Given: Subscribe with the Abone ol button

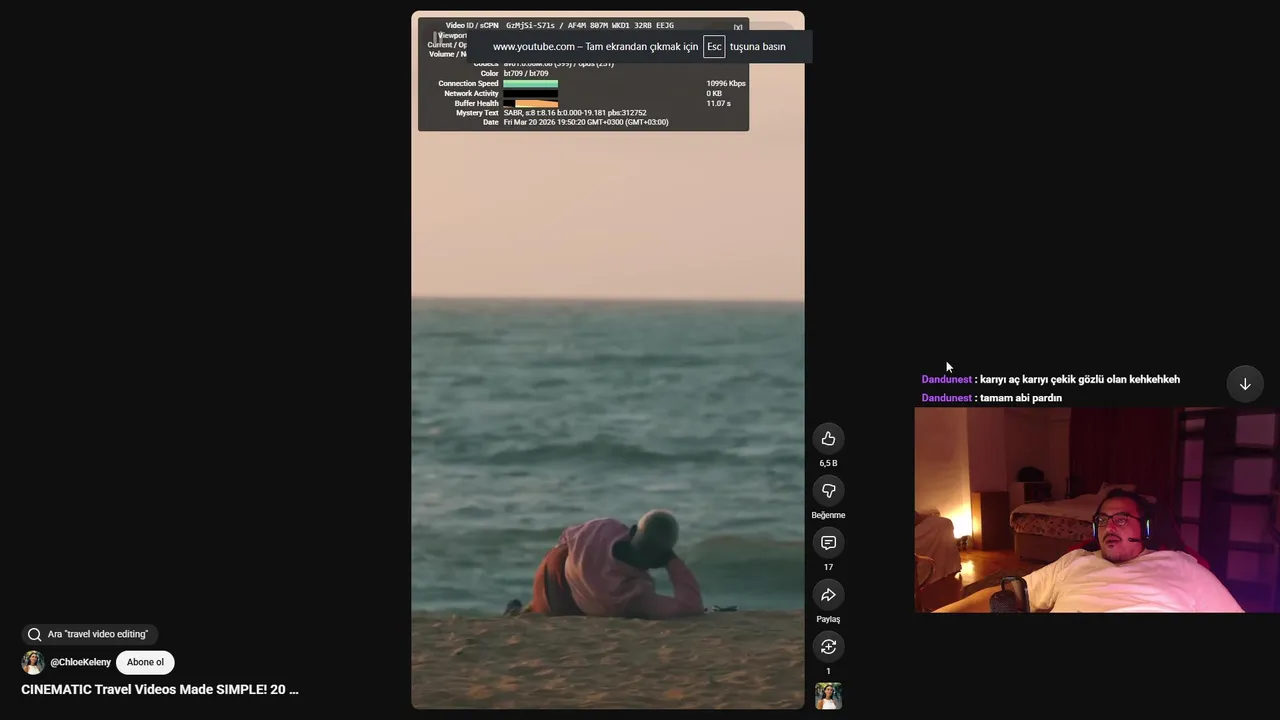Looking at the screenshot, I should point(145,662).
